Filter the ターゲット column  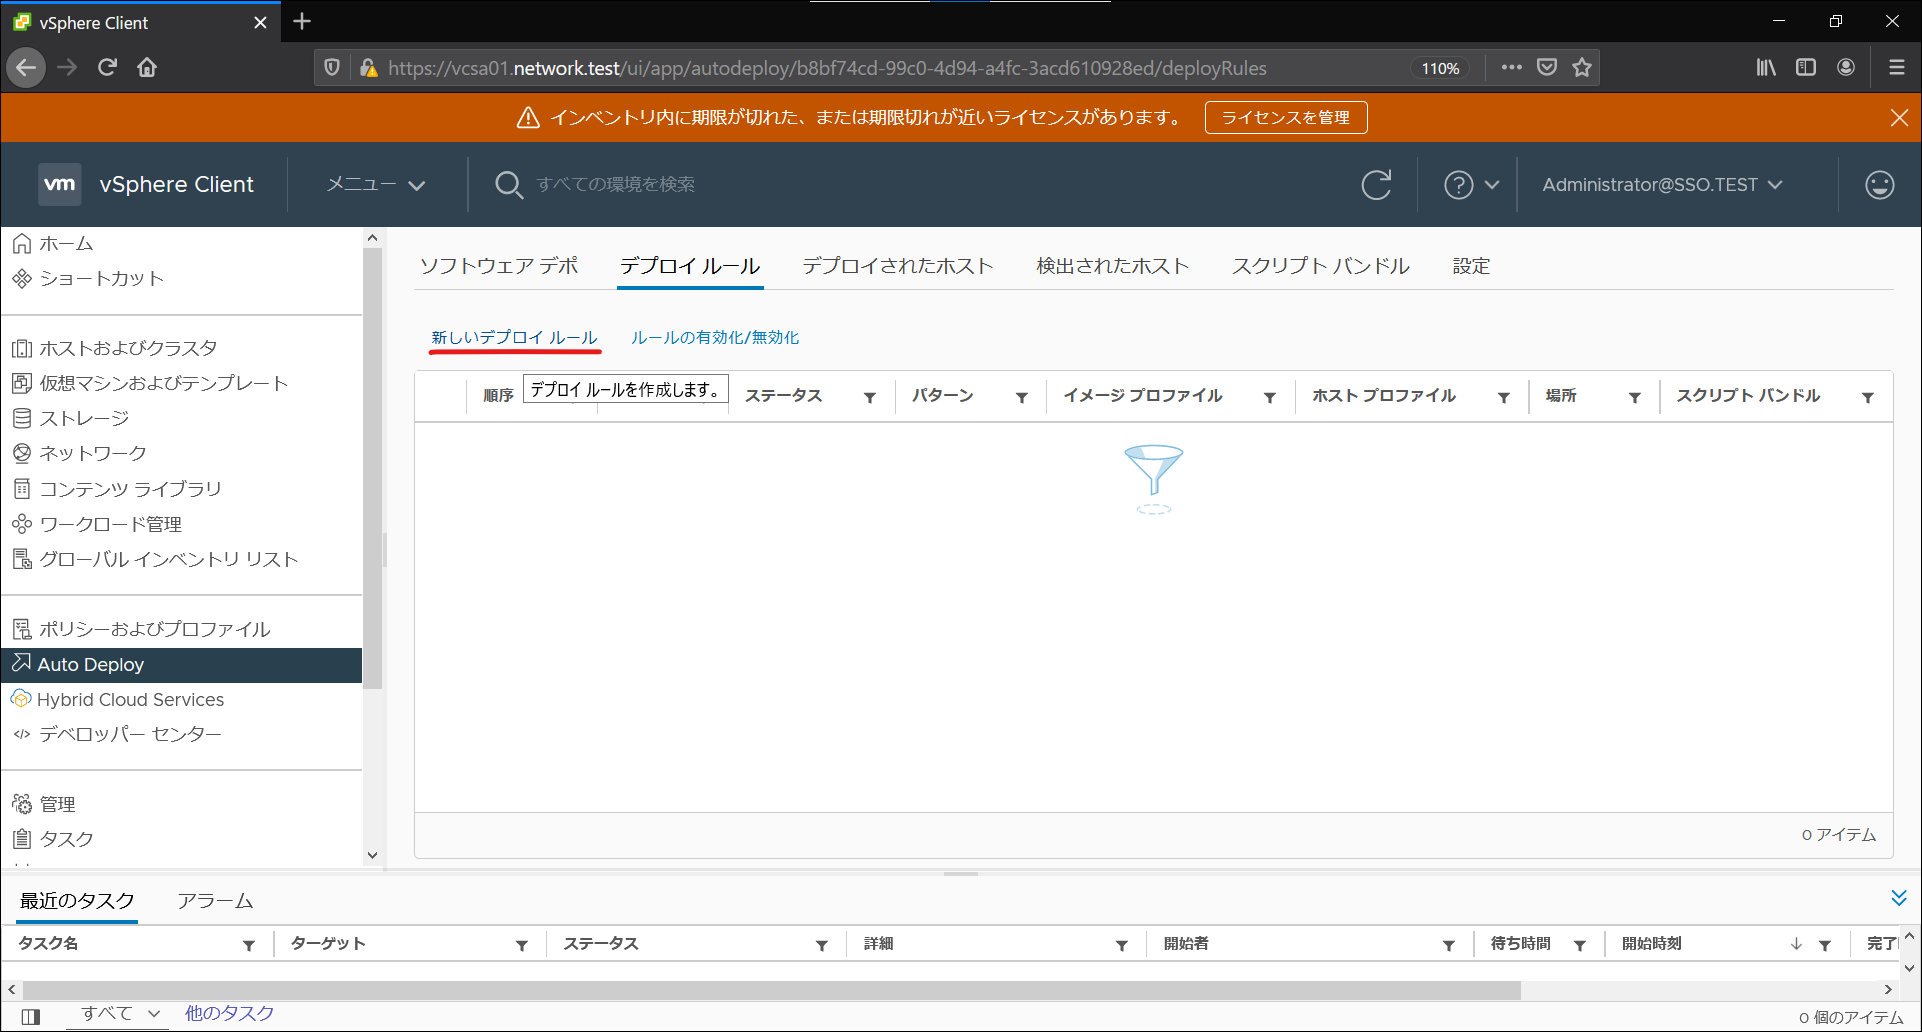(521, 945)
